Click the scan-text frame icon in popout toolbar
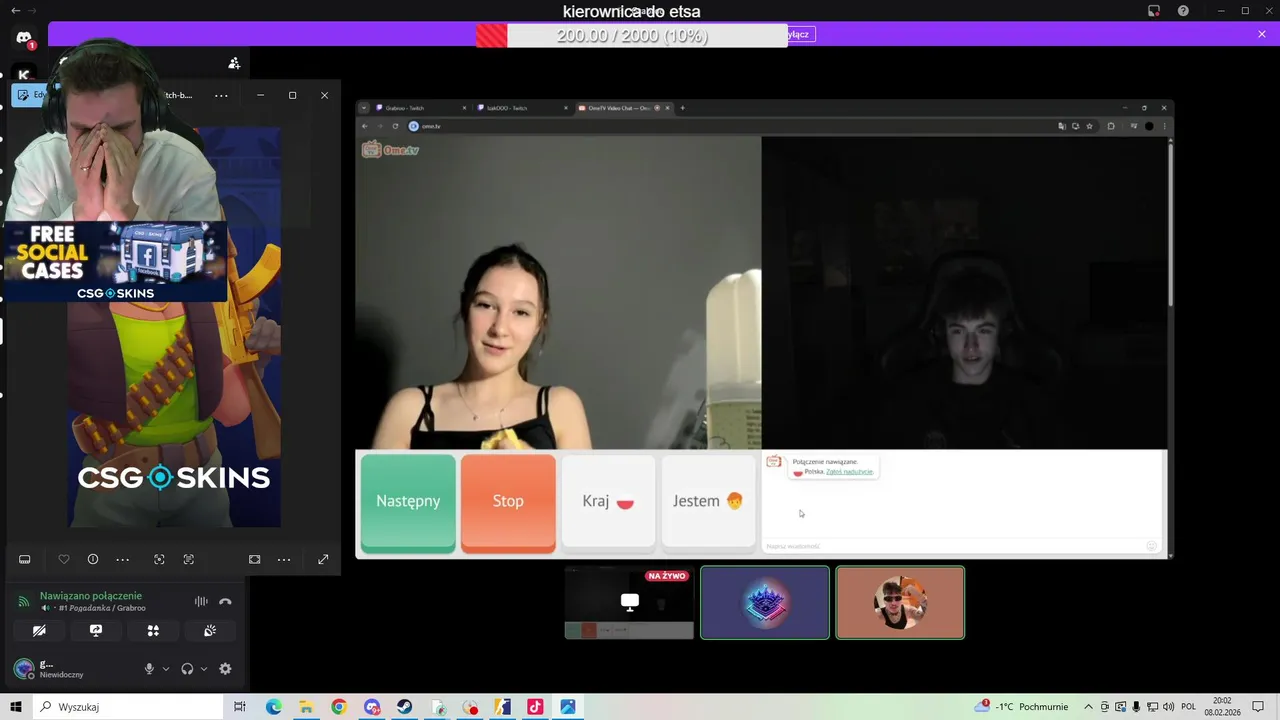 [x=188, y=559]
